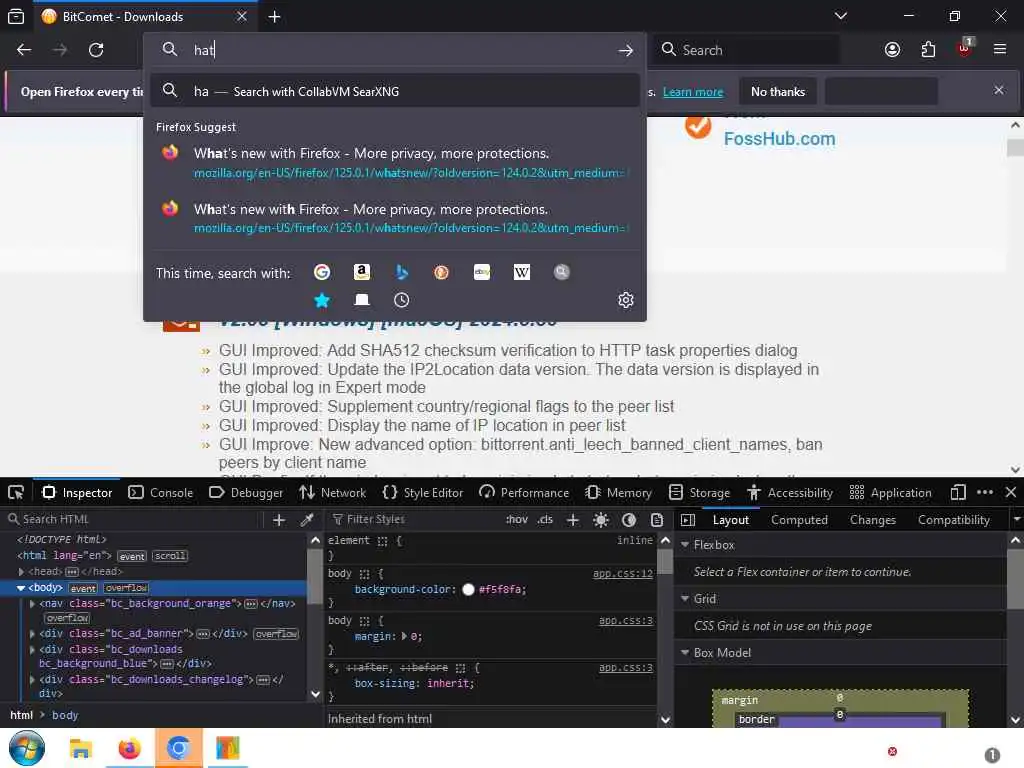Viewport: 1024px width, 768px height.
Task: Create a new node in Inspector
Action: point(279,520)
